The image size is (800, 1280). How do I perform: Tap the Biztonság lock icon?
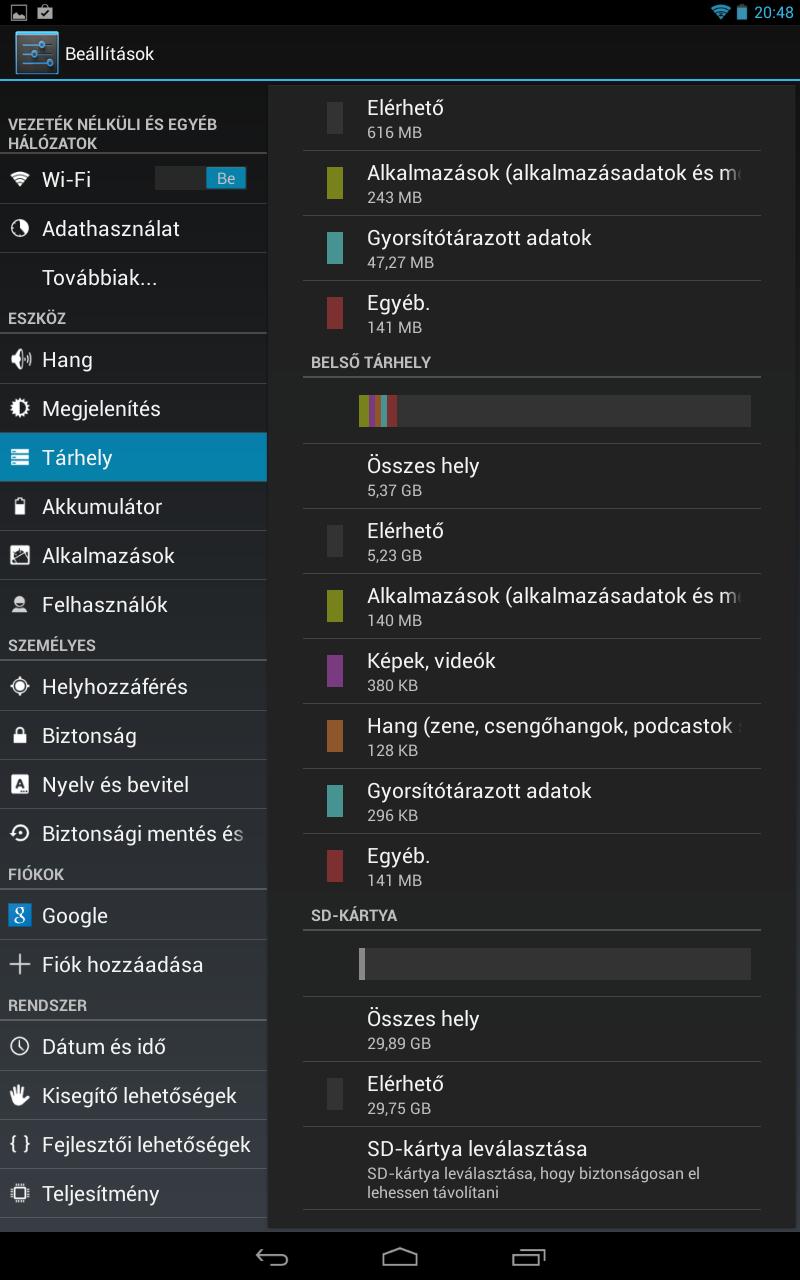[x=19, y=735]
